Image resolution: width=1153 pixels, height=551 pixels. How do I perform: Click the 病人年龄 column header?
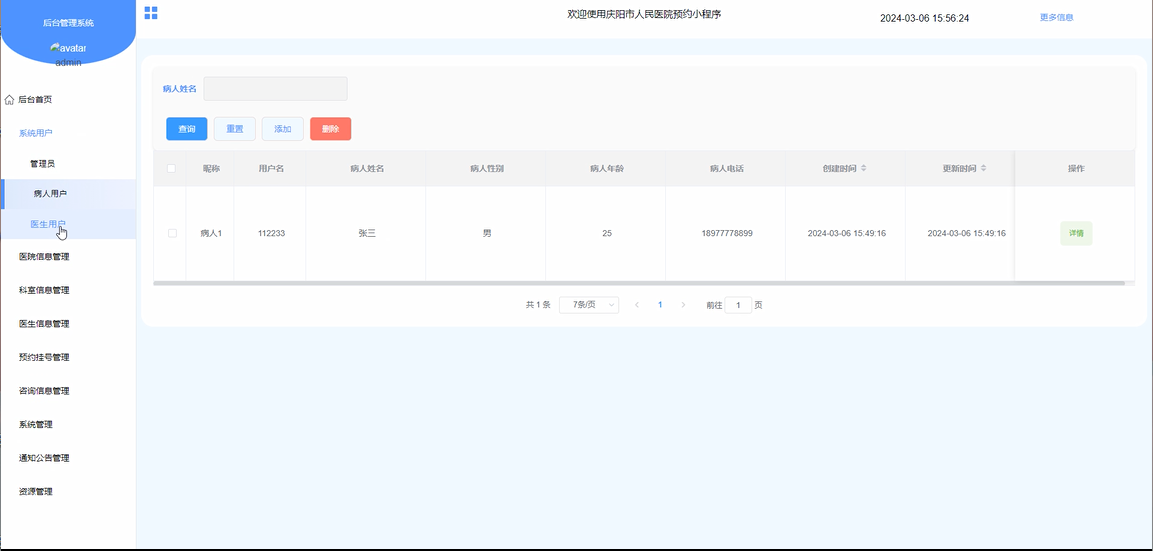tap(607, 168)
